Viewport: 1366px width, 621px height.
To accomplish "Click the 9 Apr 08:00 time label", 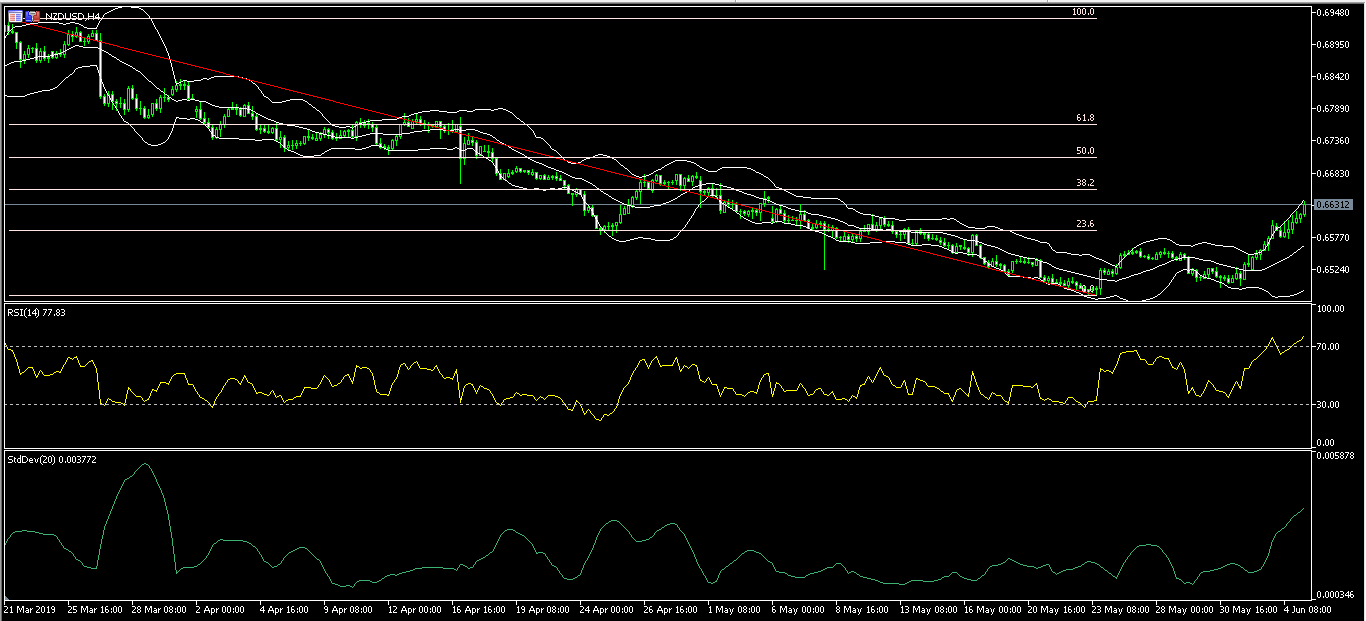I will (350, 608).
